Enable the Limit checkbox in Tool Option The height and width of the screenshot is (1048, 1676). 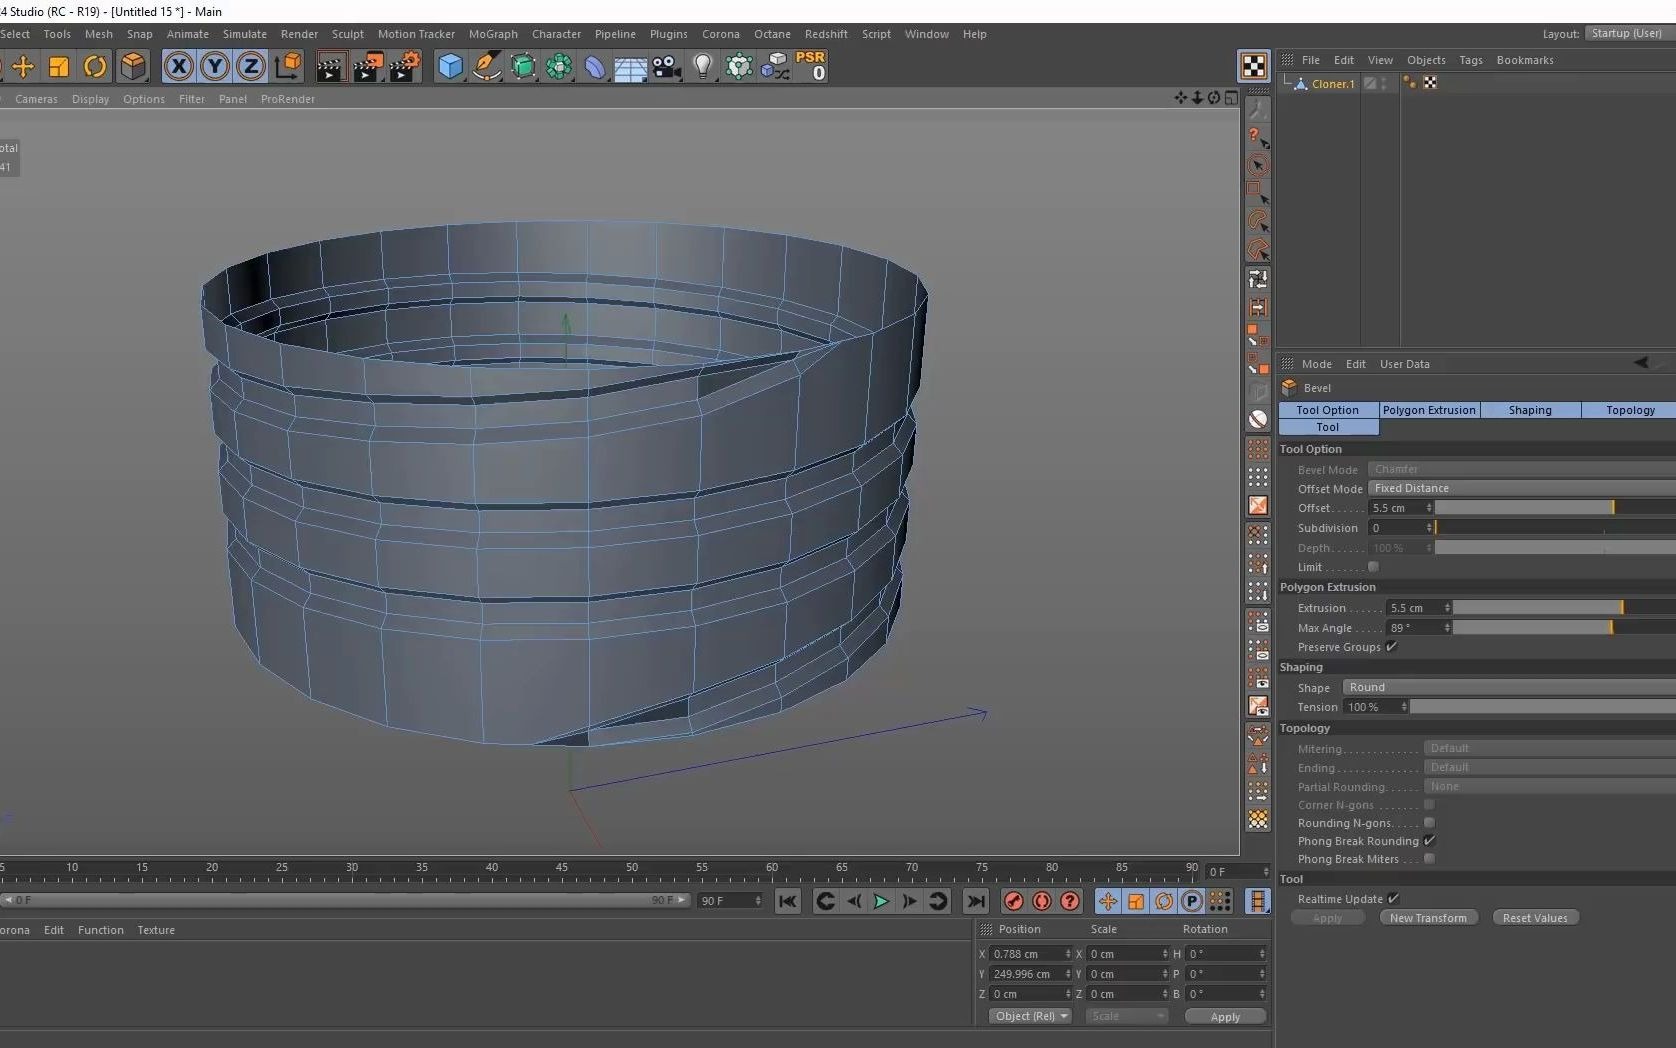1372,567
